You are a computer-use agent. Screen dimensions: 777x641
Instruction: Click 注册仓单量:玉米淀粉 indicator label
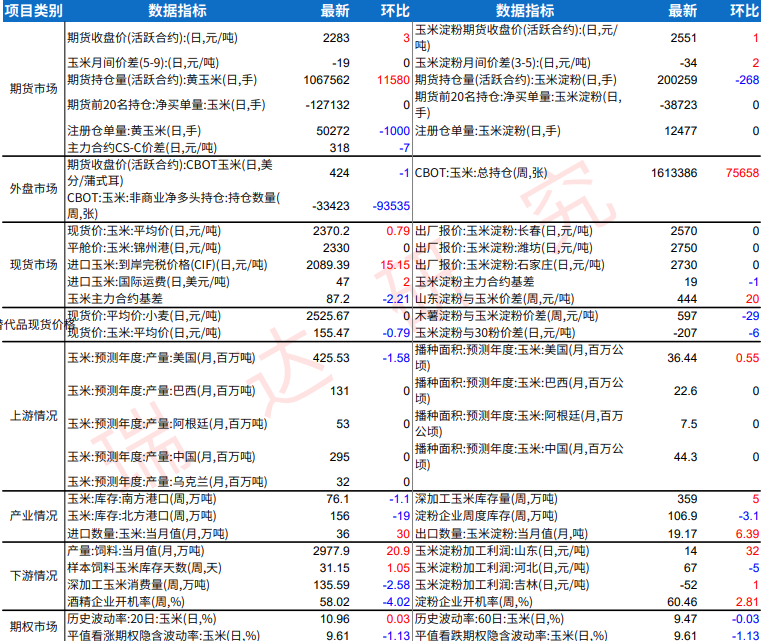coord(488,131)
